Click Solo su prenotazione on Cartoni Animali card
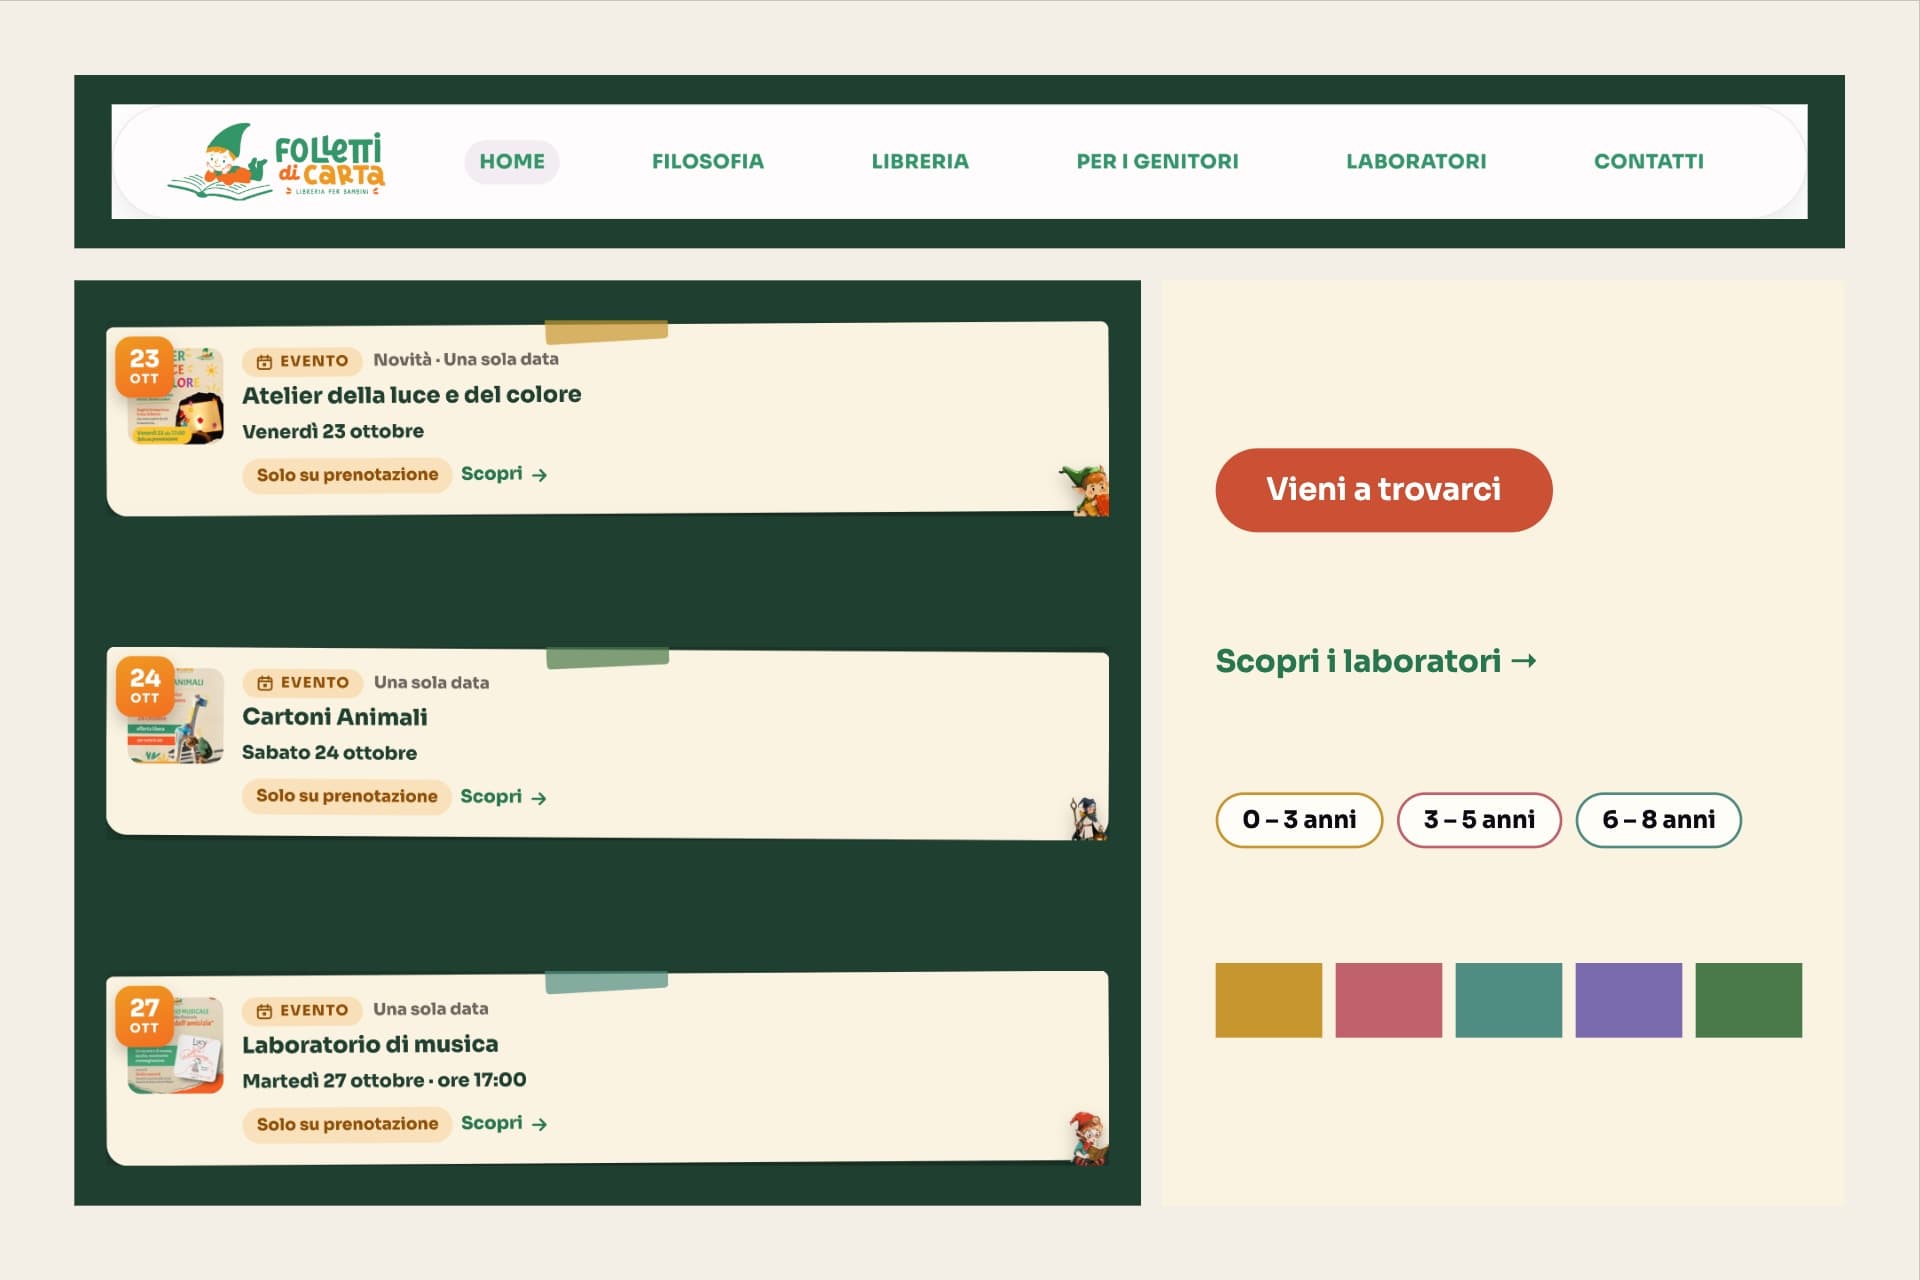 pos(347,796)
